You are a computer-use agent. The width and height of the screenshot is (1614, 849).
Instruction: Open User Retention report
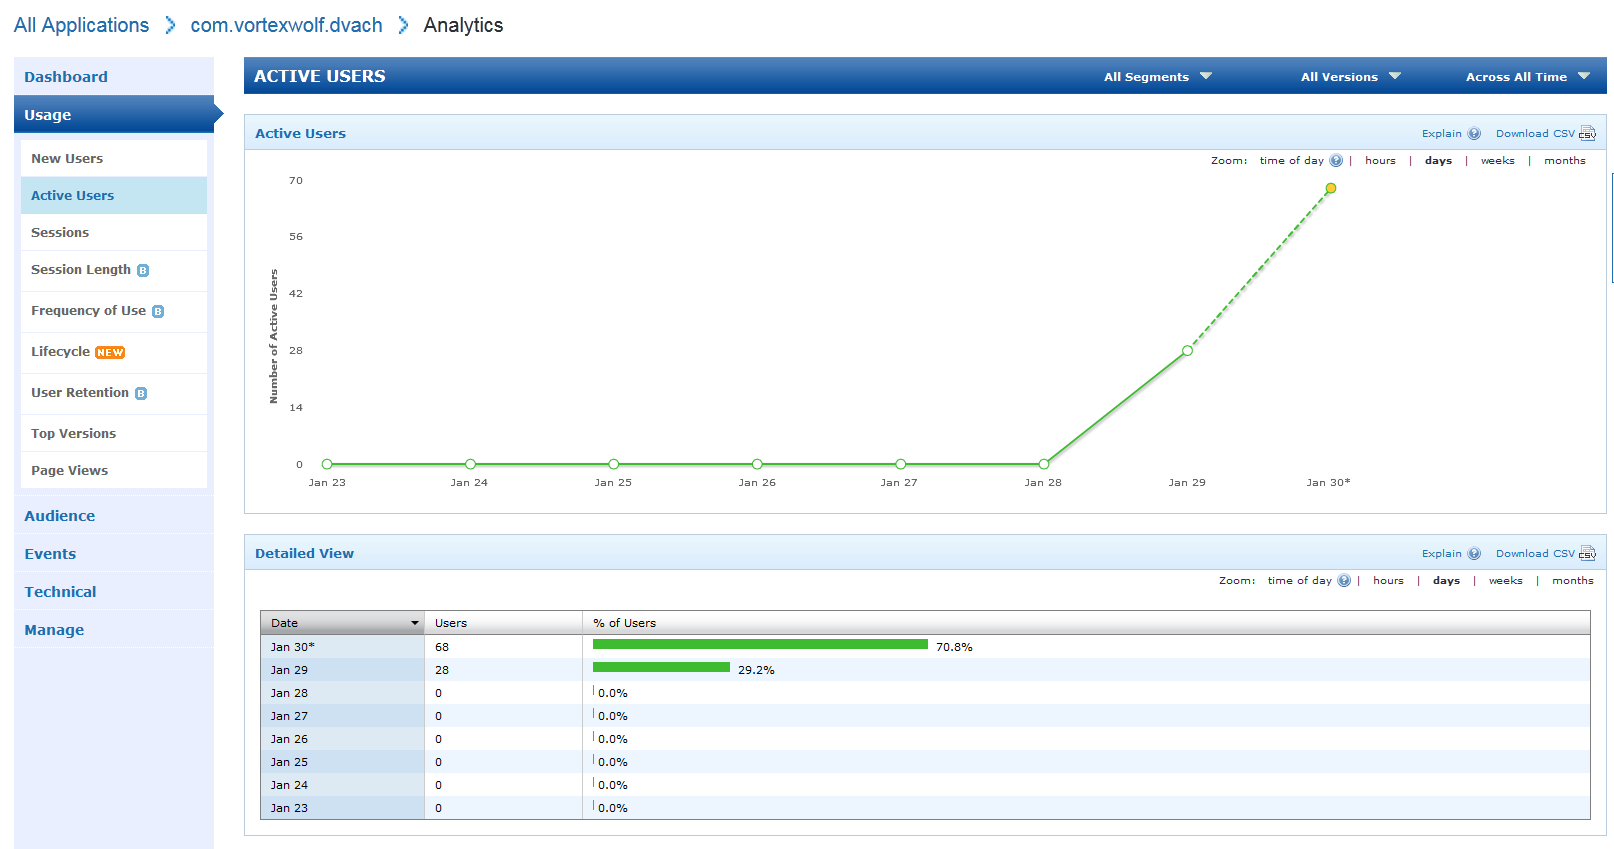tap(113, 393)
